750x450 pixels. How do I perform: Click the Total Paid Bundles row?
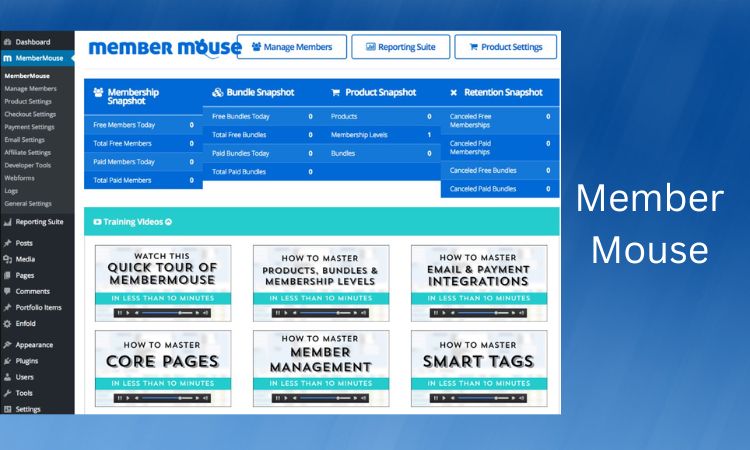(262, 172)
